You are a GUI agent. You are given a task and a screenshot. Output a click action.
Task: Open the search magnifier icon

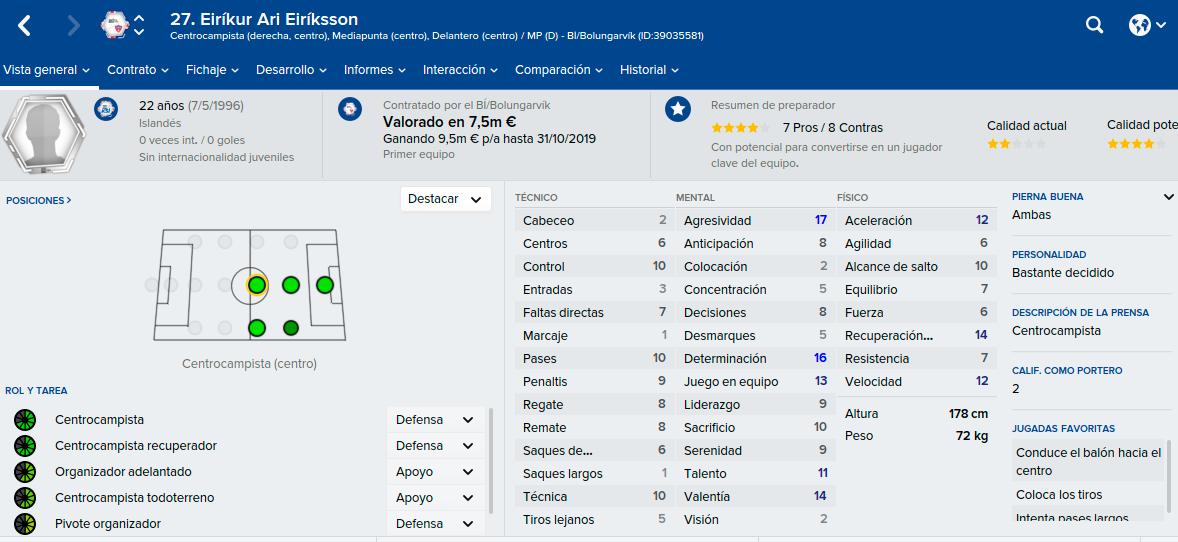click(x=1095, y=25)
